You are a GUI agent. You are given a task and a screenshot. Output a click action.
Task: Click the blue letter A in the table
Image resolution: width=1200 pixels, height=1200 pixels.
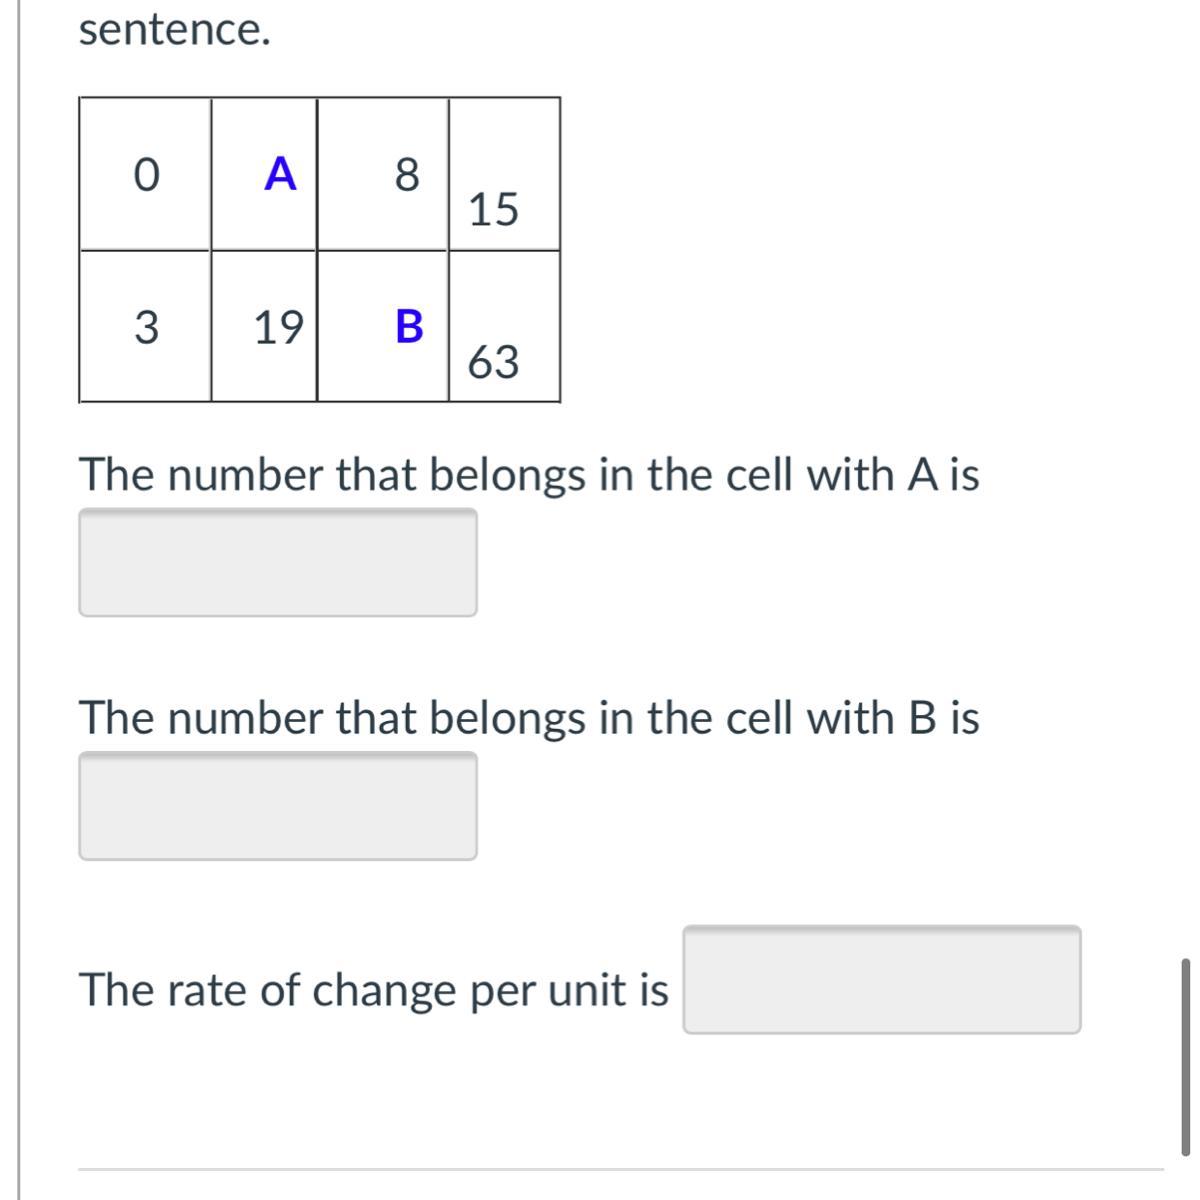pos(281,174)
